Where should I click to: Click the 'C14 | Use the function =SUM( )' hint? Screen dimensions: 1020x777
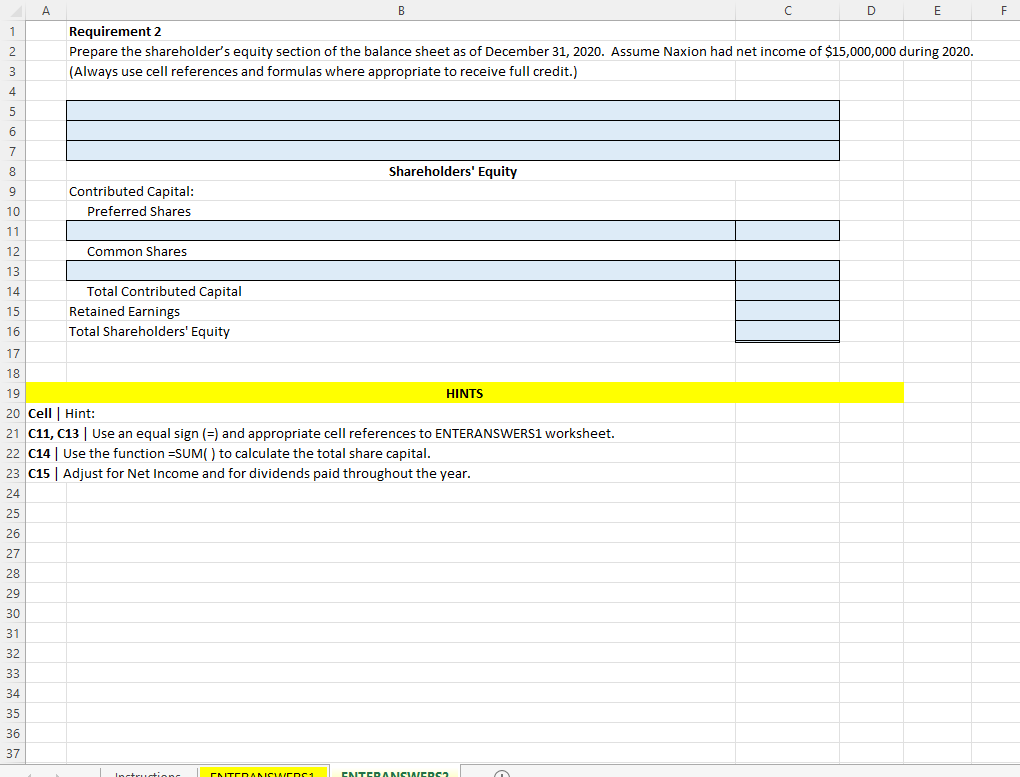(x=229, y=454)
